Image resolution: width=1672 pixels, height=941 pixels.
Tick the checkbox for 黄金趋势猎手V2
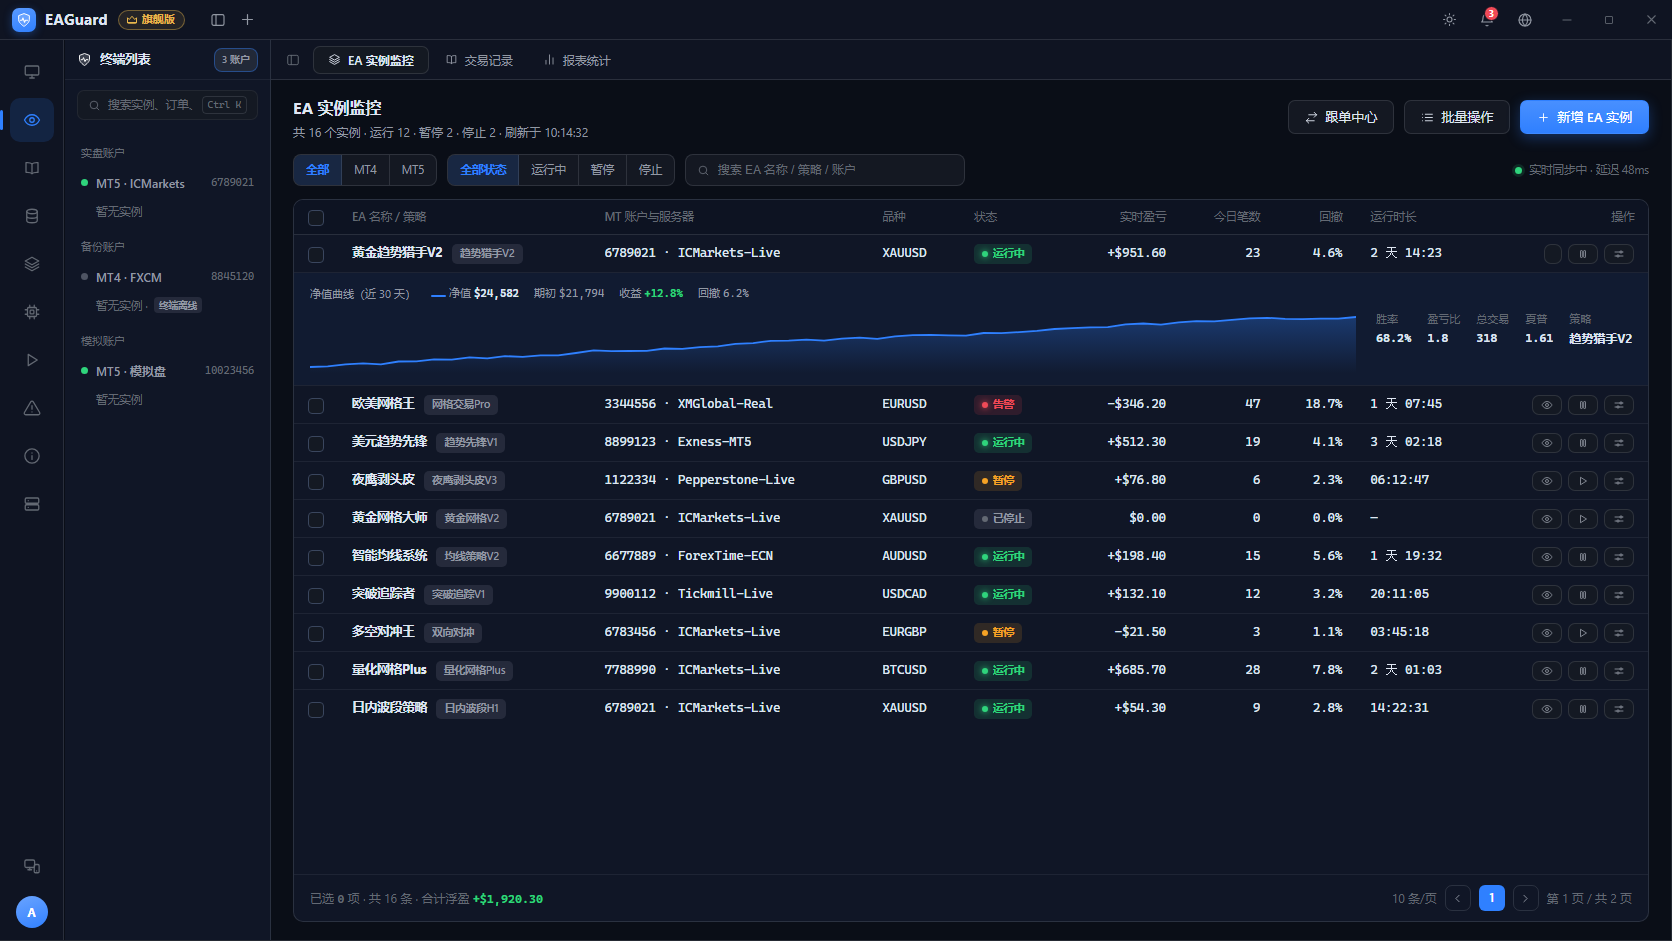[x=316, y=254]
